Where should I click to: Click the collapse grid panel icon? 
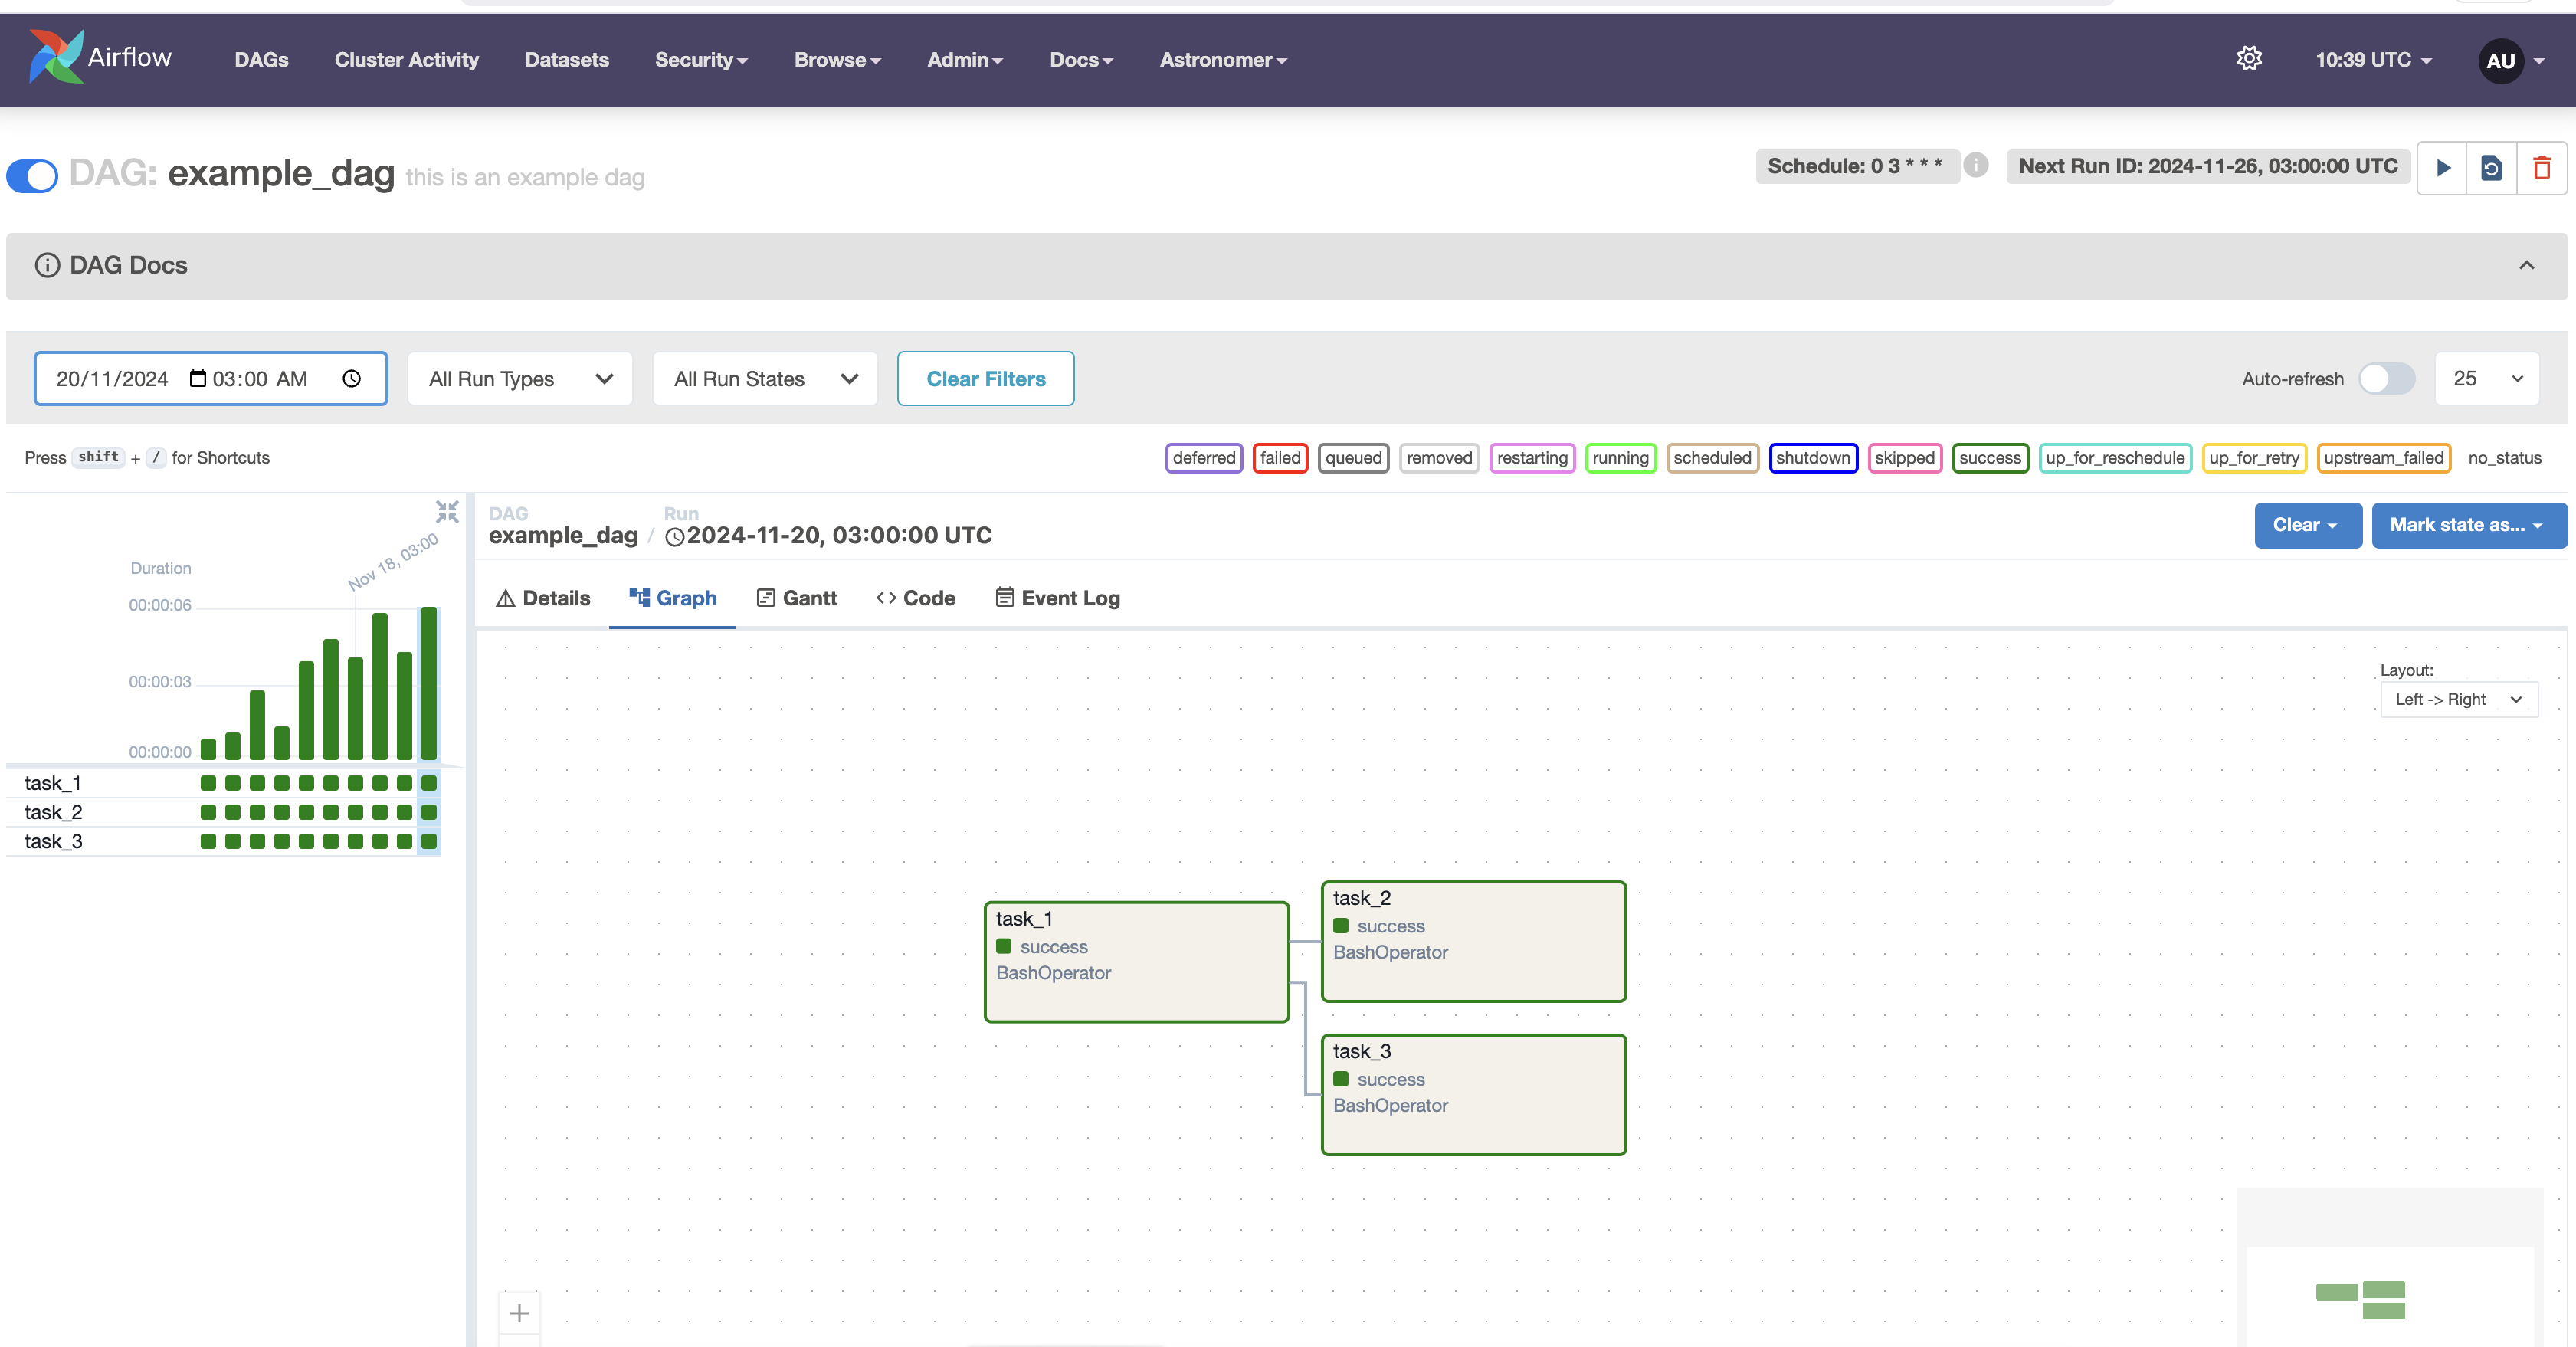pyautogui.click(x=447, y=512)
